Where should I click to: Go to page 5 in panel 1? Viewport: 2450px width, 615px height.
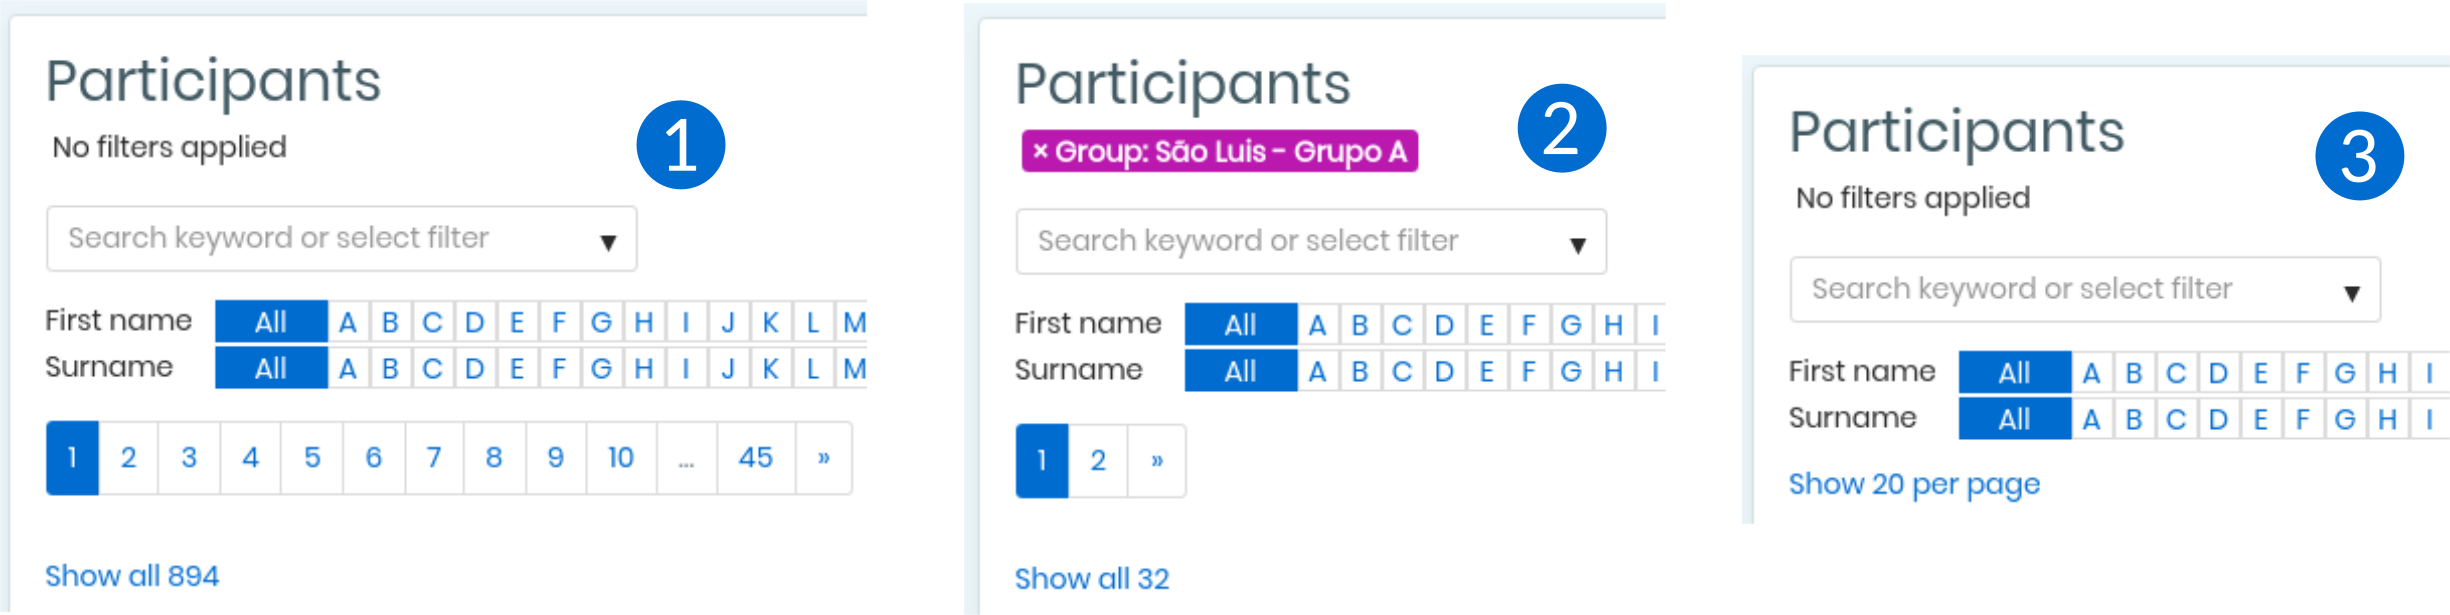[x=312, y=458]
